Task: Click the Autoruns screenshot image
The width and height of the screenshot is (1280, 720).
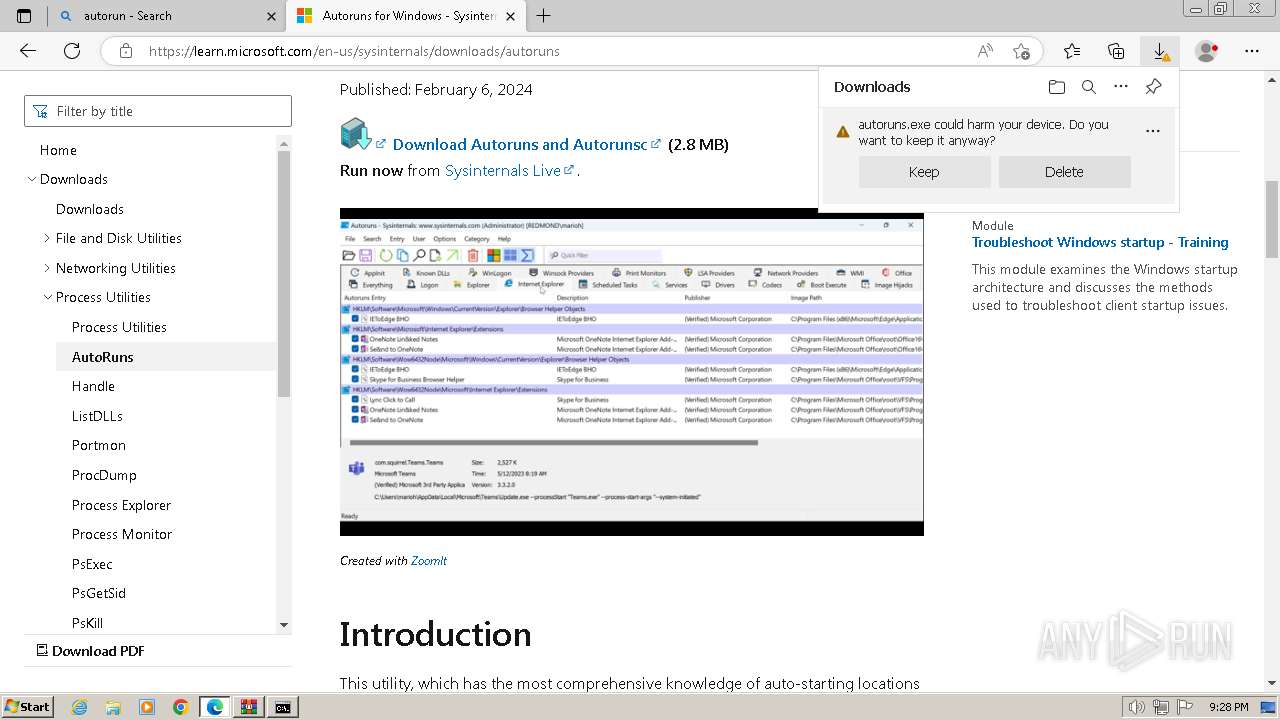Action: (632, 372)
